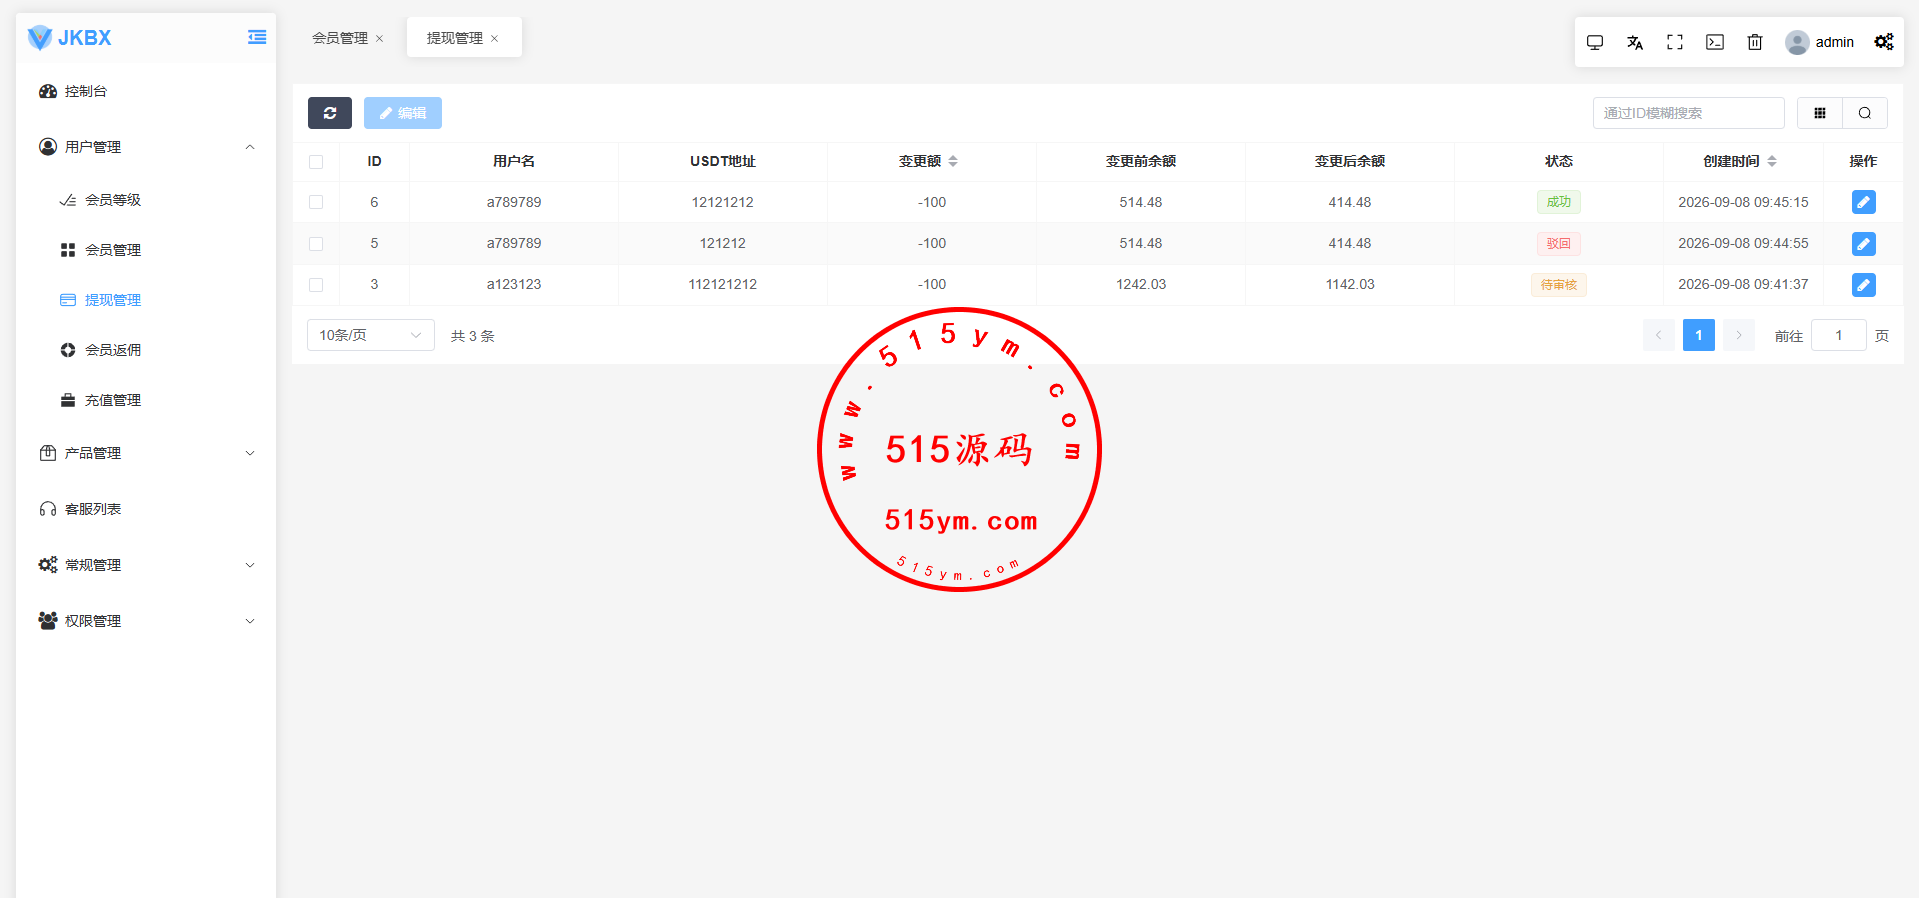Collapse the sidebar menu icon
The image size is (1919, 898).
257,37
